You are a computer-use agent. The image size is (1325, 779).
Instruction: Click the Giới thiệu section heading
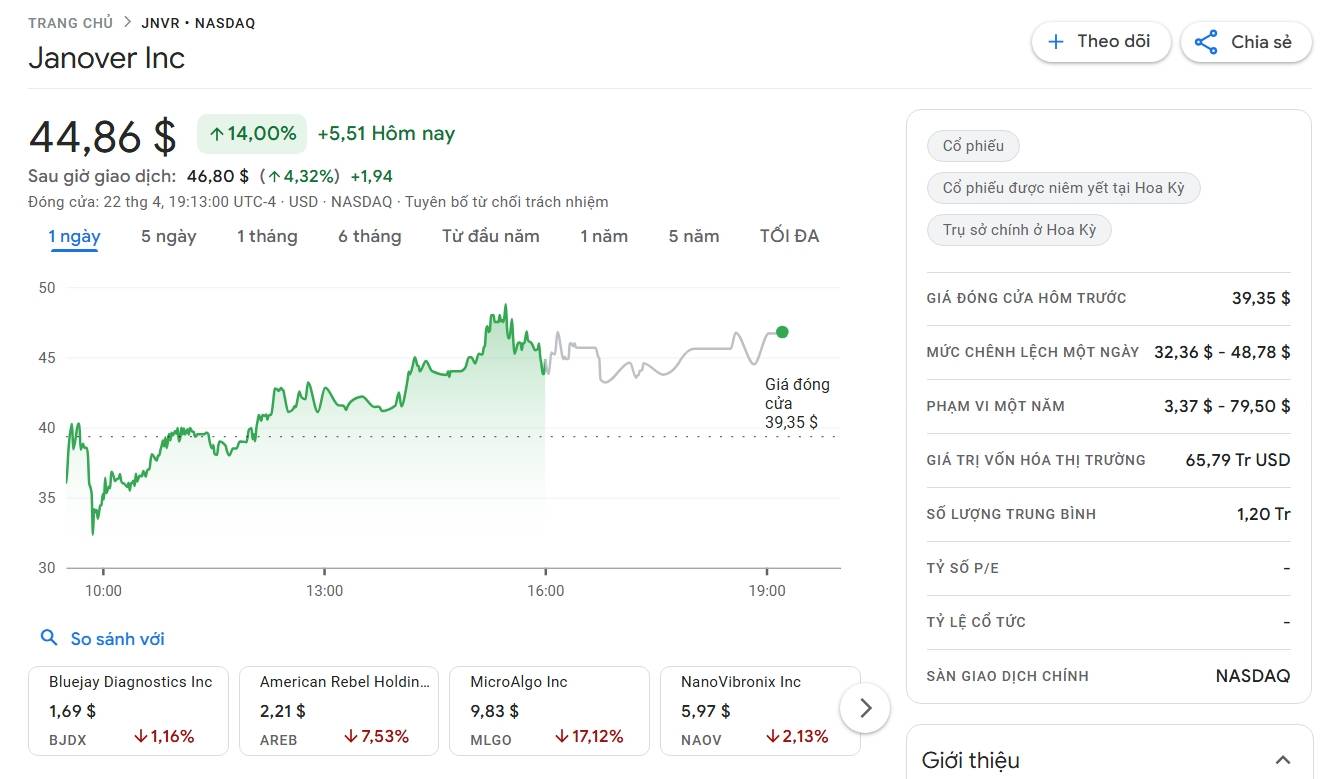point(971,760)
